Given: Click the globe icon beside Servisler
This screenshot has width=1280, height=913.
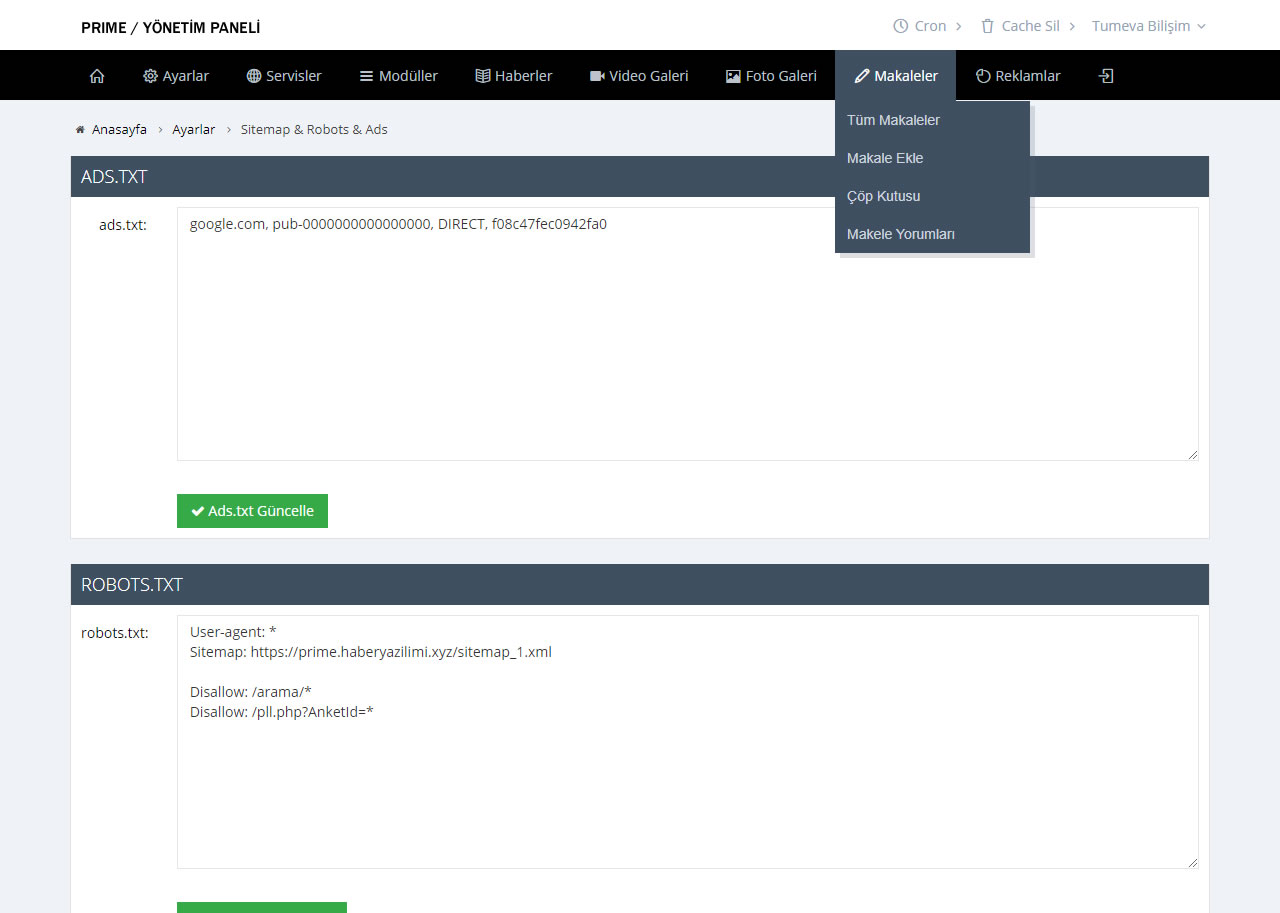Looking at the screenshot, I should pyautogui.click(x=254, y=76).
